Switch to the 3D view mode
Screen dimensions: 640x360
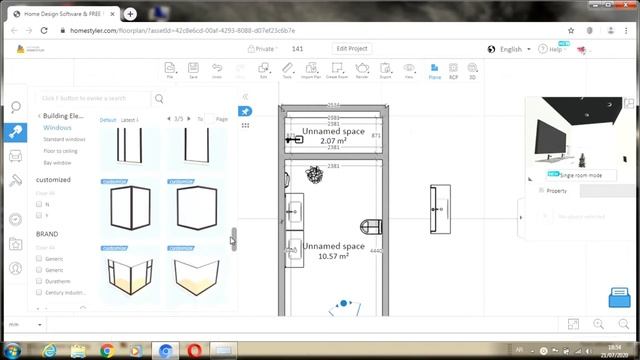(472, 71)
